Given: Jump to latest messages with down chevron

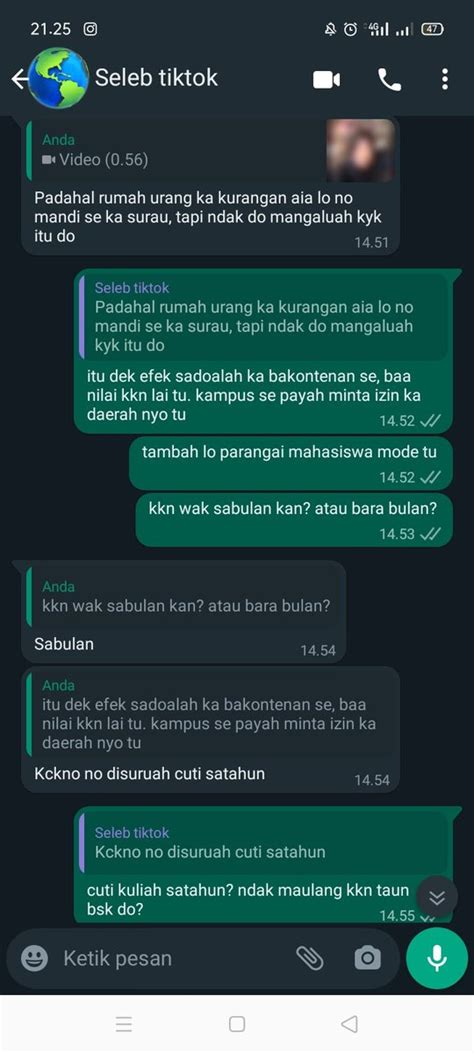Looking at the screenshot, I should click(x=437, y=897).
